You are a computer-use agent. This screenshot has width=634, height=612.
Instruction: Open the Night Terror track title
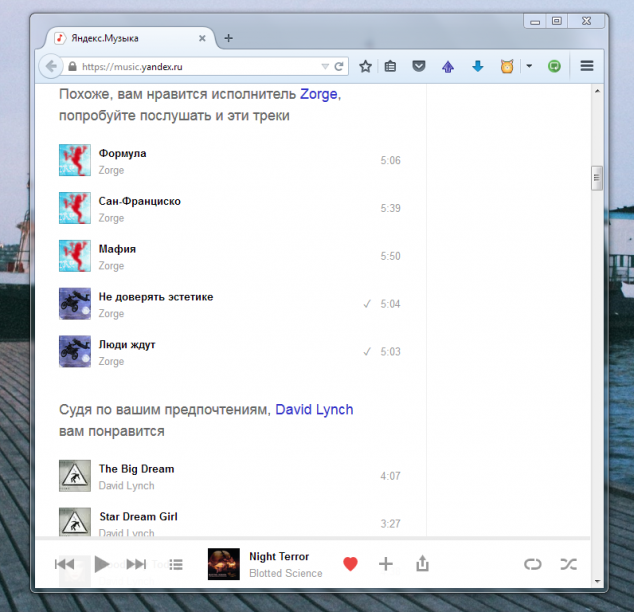[279, 556]
